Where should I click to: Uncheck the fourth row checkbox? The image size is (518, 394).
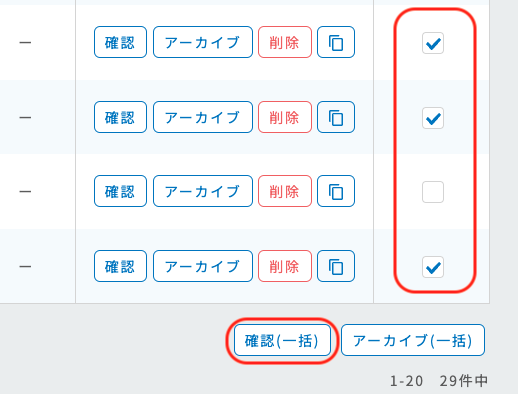(x=433, y=267)
